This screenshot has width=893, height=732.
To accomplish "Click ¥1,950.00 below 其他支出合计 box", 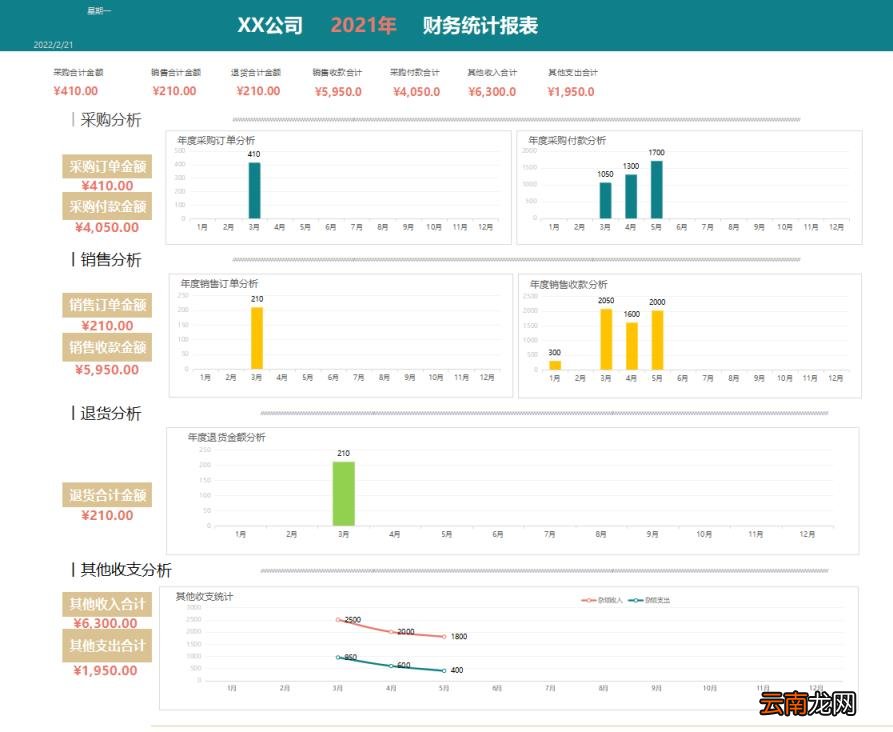I will (x=105, y=670).
